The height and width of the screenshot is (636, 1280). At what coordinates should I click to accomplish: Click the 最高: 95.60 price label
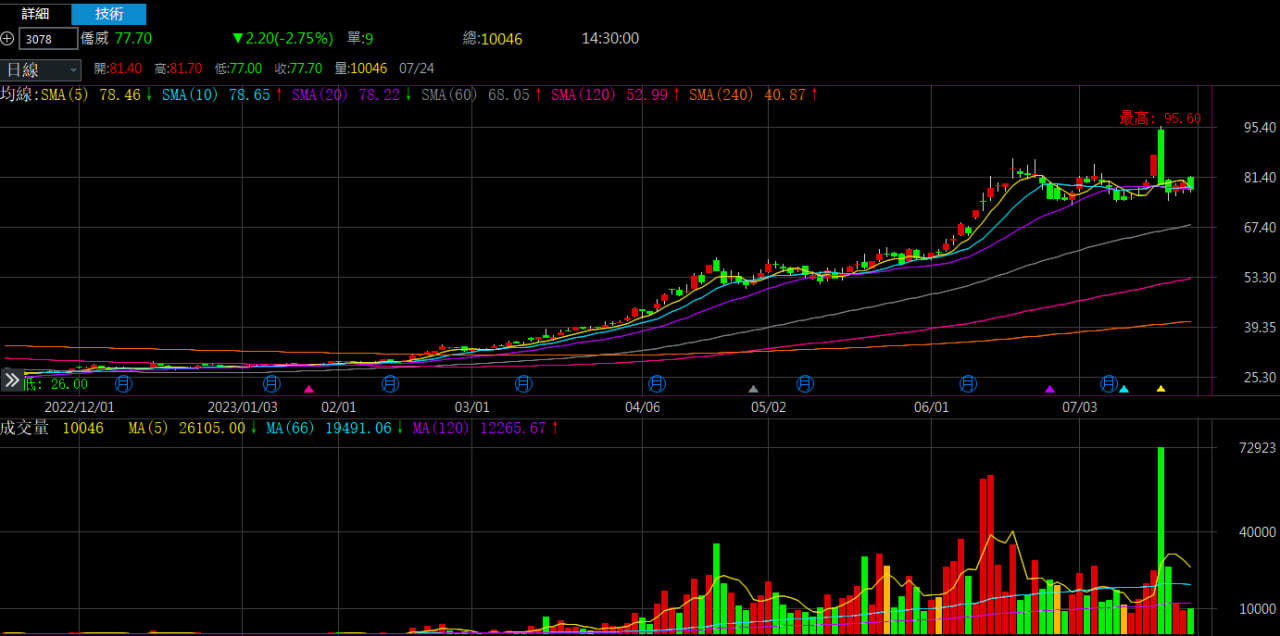(1160, 118)
